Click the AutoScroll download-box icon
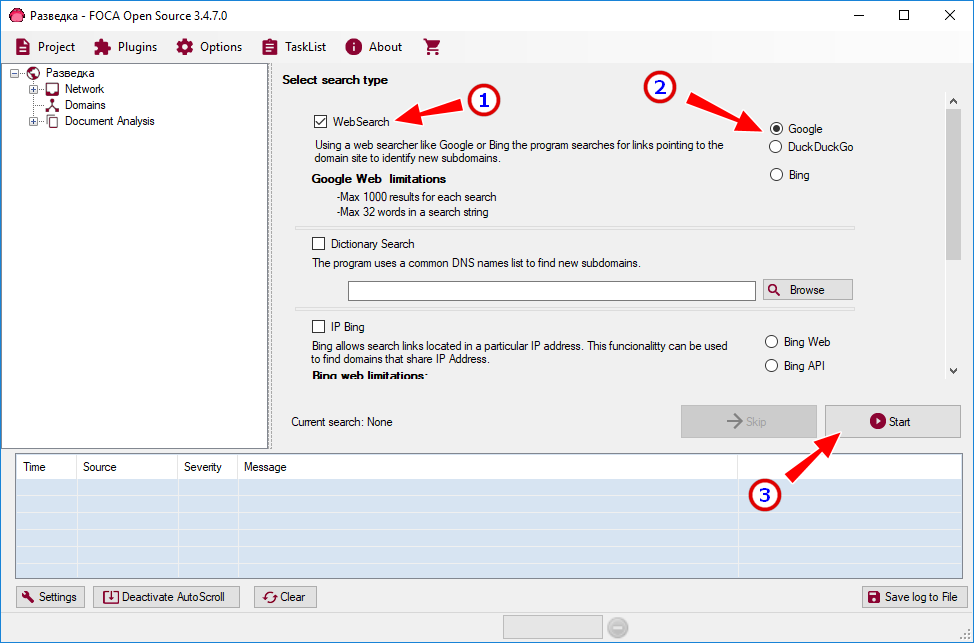Image resolution: width=974 pixels, height=643 pixels. [111, 597]
